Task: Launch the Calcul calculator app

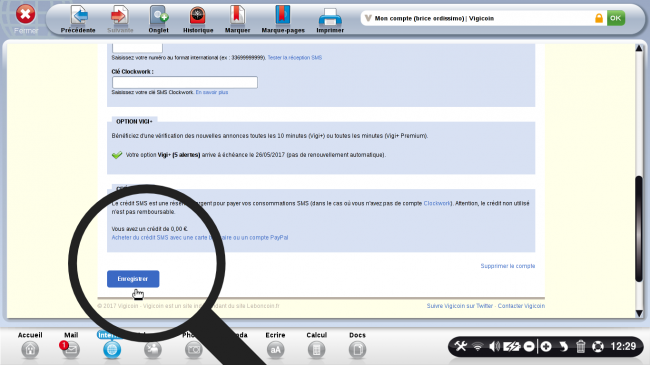Action: point(316,350)
